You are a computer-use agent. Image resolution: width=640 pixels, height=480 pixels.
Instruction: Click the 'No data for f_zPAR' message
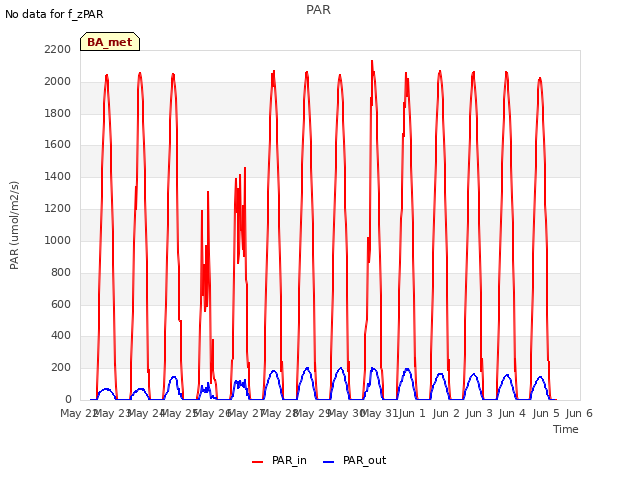[x=54, y=14]
